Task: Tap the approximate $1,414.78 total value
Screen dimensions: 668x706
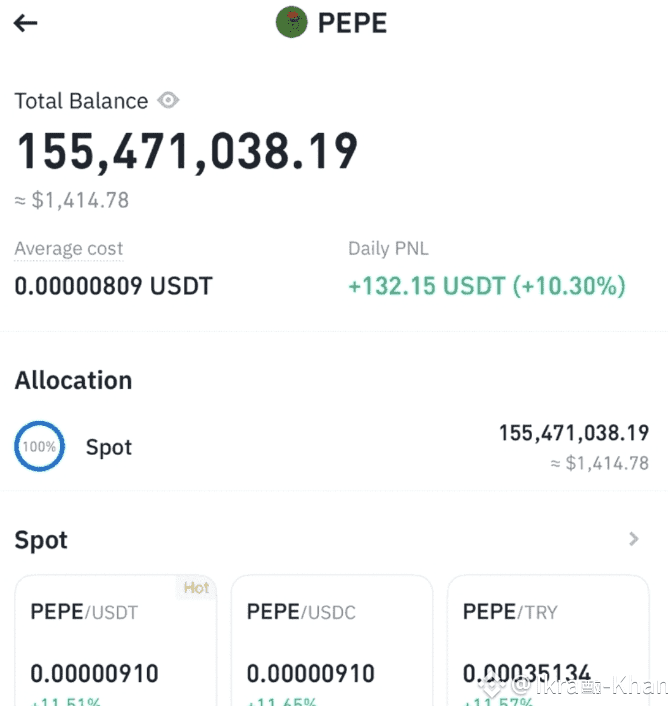Action: click(x=72, y=200)
